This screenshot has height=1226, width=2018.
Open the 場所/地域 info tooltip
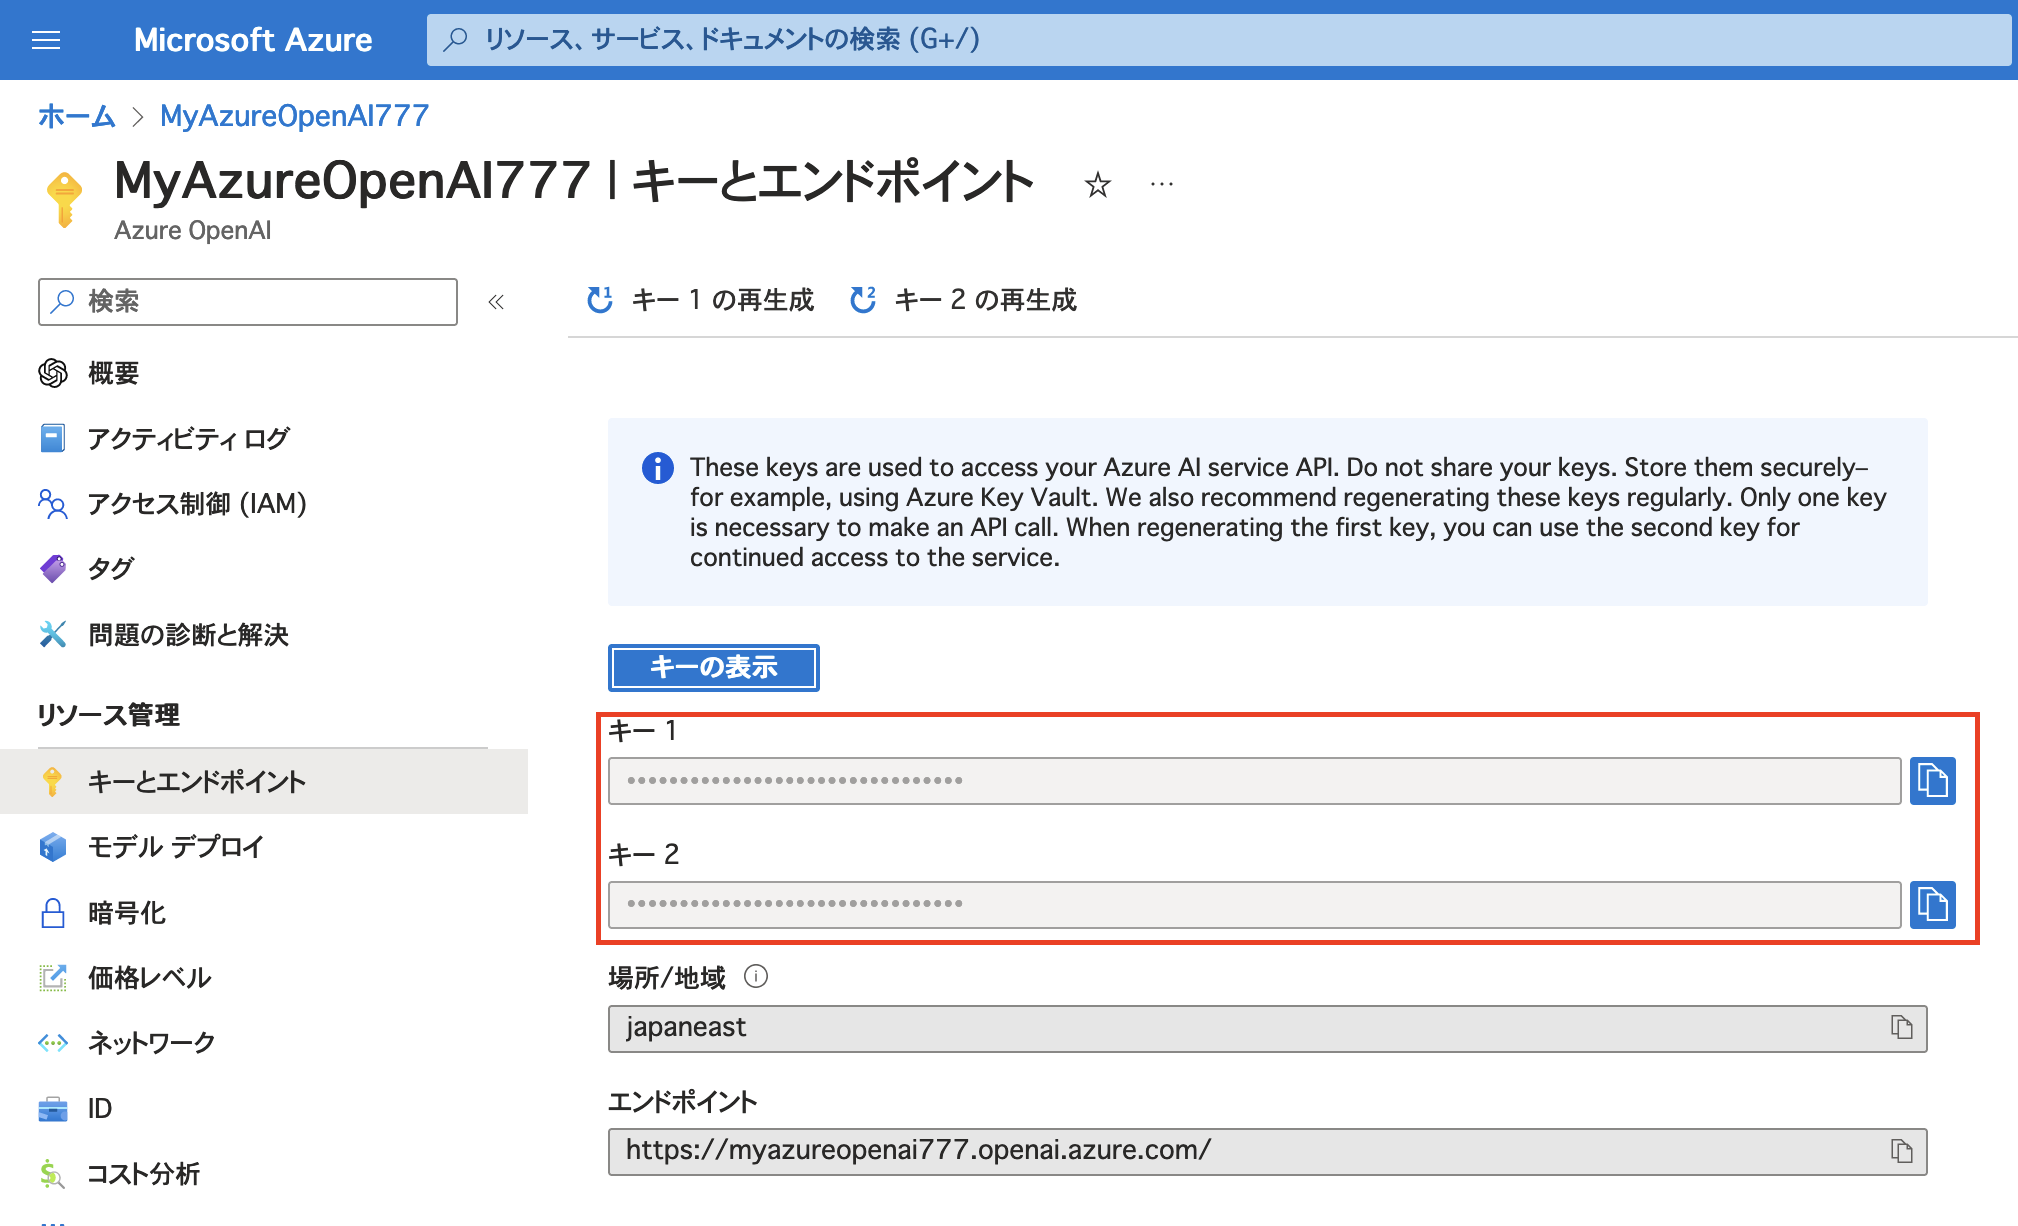pyautogui.click(x=757, y=977)
